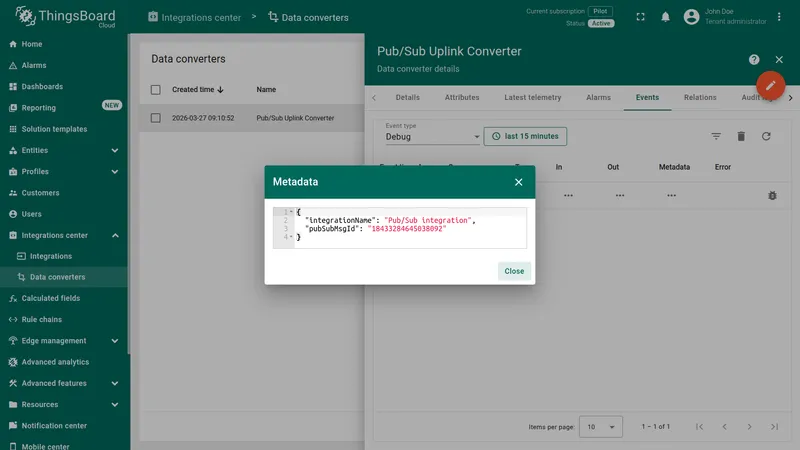Screen dimensions: 800x450
Task: Click the Close button in Metadata dialog
Action: (x=514, y=271)
